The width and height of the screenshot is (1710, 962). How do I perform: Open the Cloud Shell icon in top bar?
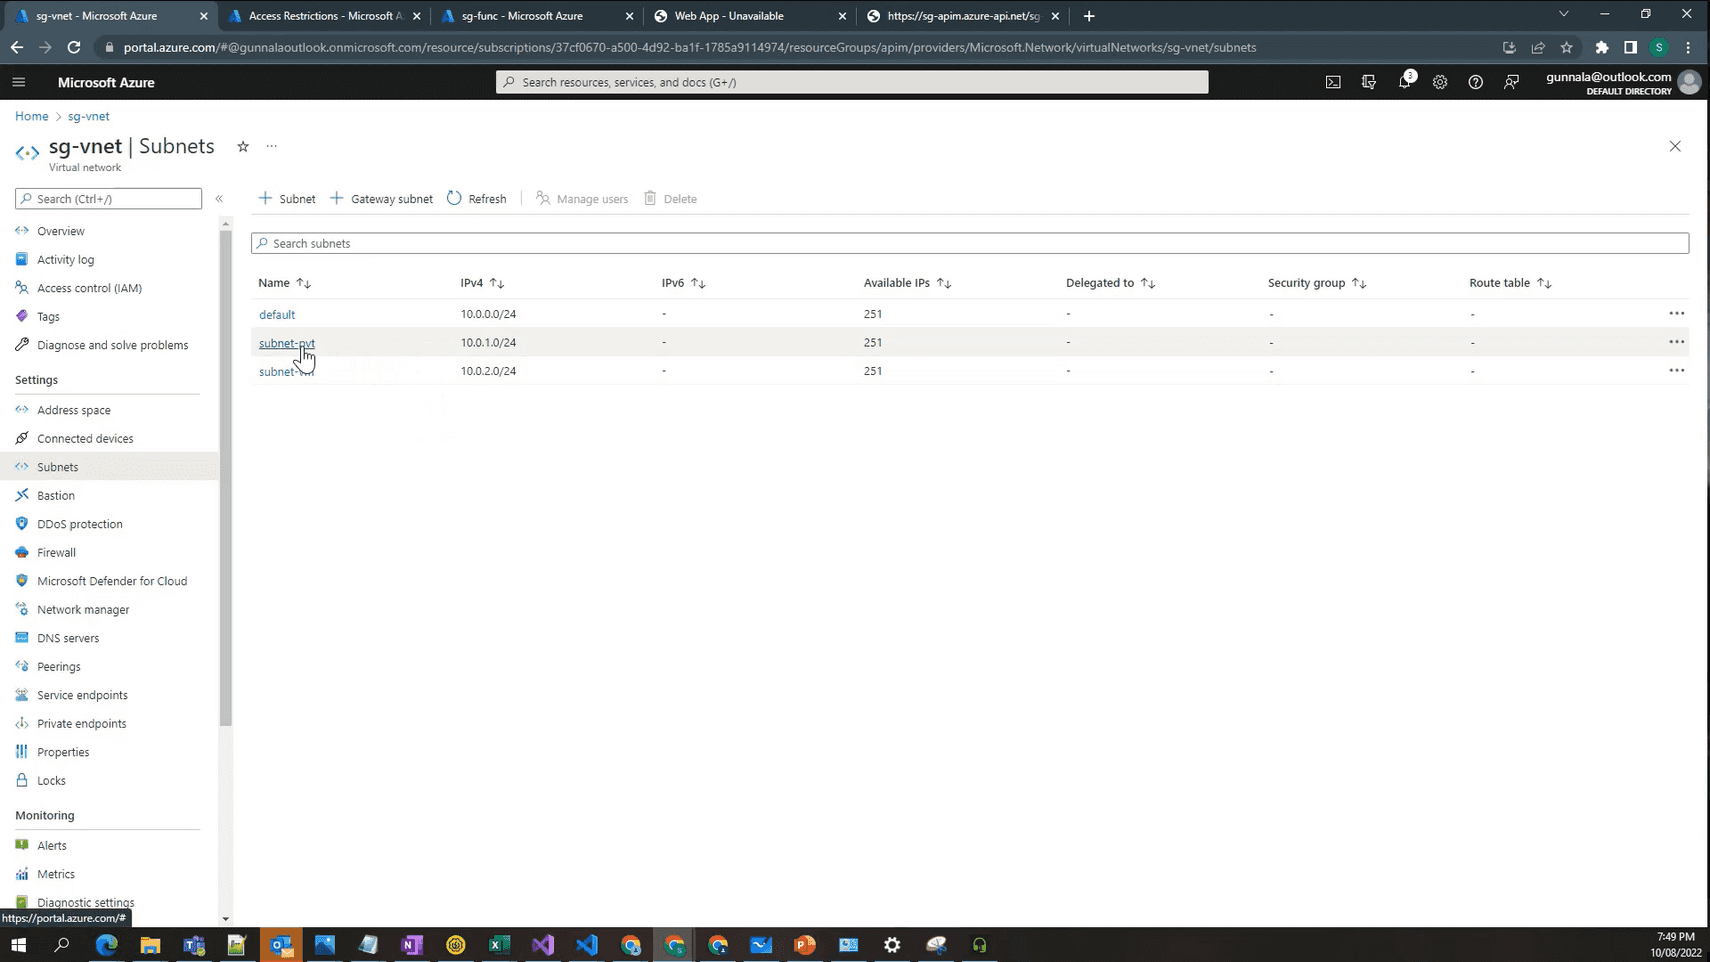tap(1333, 82)
